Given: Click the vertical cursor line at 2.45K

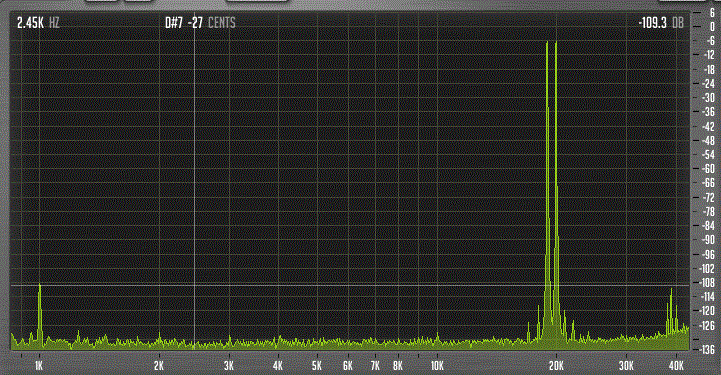Looking at the screenshot, I should pyautogui.click(x=195, y=184).
